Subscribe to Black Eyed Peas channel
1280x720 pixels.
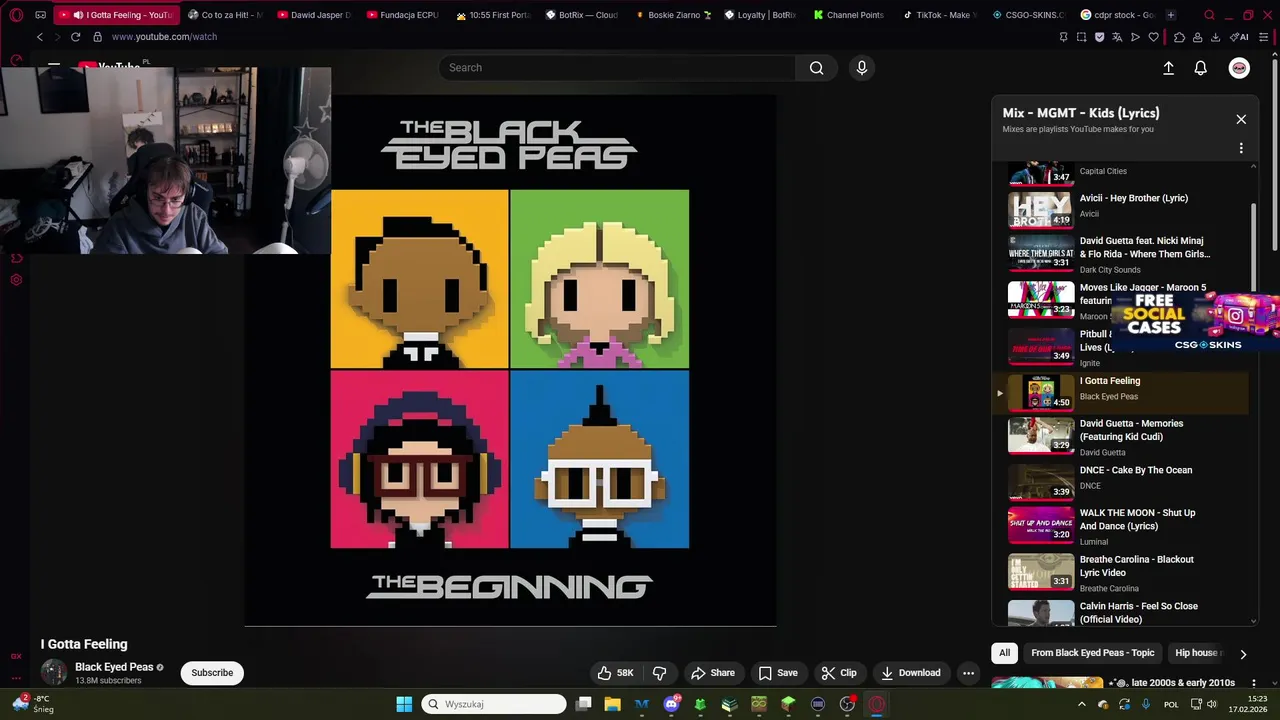[x=212, y=673]
